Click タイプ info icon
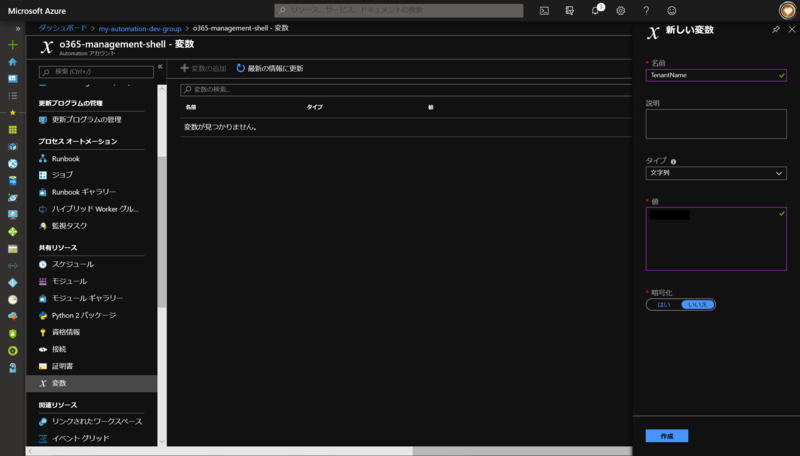This screenshot has width=800, height=456. (x=673, y=162)
